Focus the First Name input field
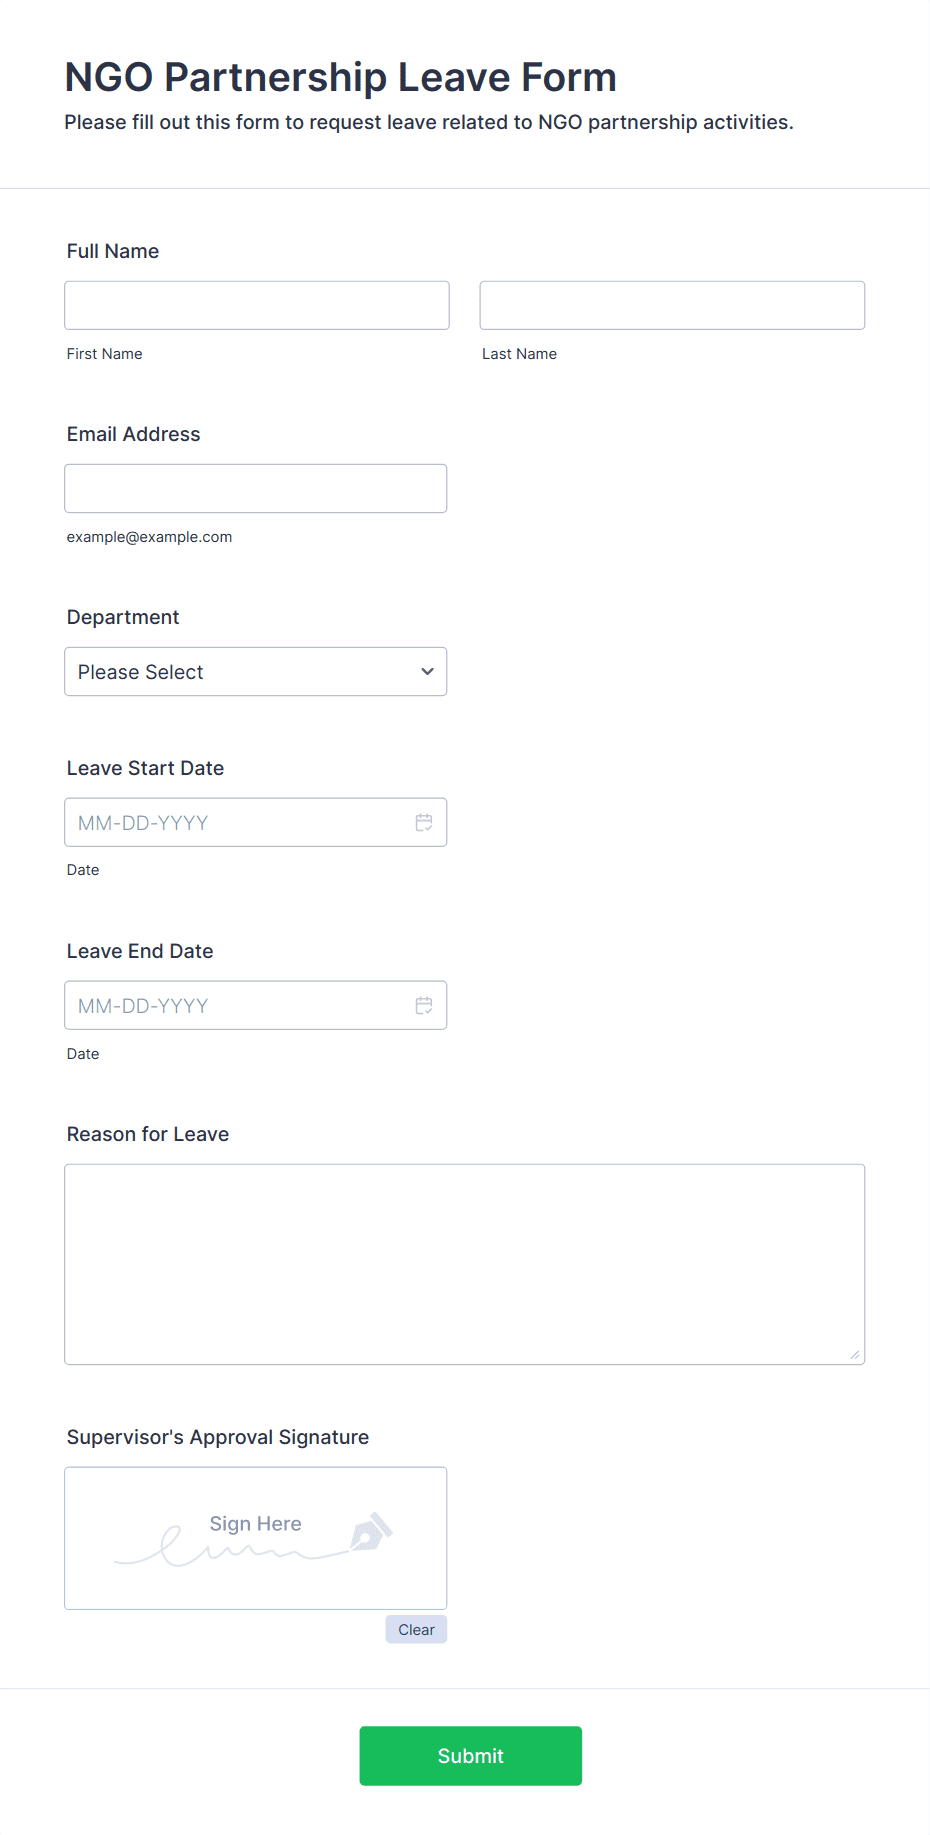 [257, 305]
